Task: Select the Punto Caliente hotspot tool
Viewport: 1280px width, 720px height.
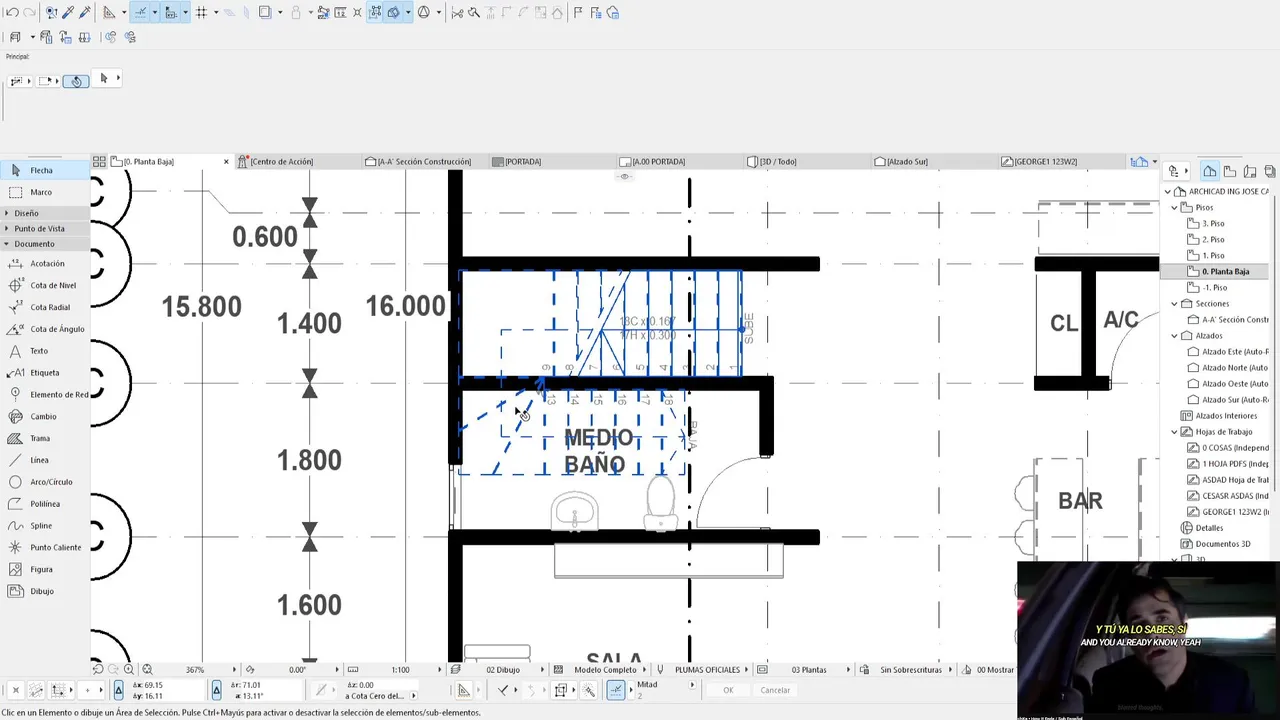Action: click(x=45, y=548)
